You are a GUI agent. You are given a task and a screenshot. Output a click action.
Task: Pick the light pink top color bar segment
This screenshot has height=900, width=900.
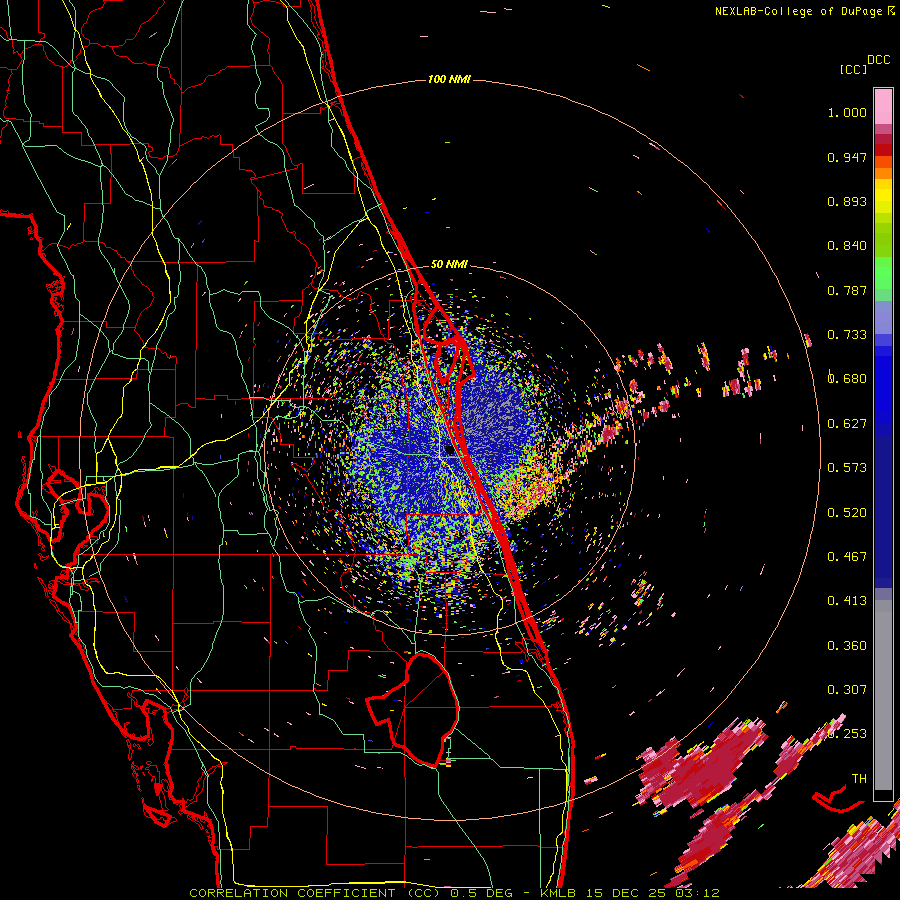click(883, 106)
